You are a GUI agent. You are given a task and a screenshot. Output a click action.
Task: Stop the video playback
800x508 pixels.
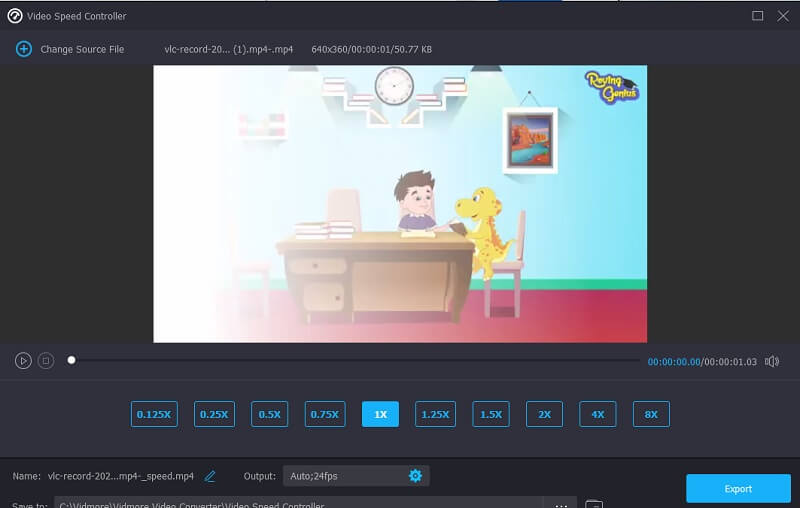click(x=46, y=361)
